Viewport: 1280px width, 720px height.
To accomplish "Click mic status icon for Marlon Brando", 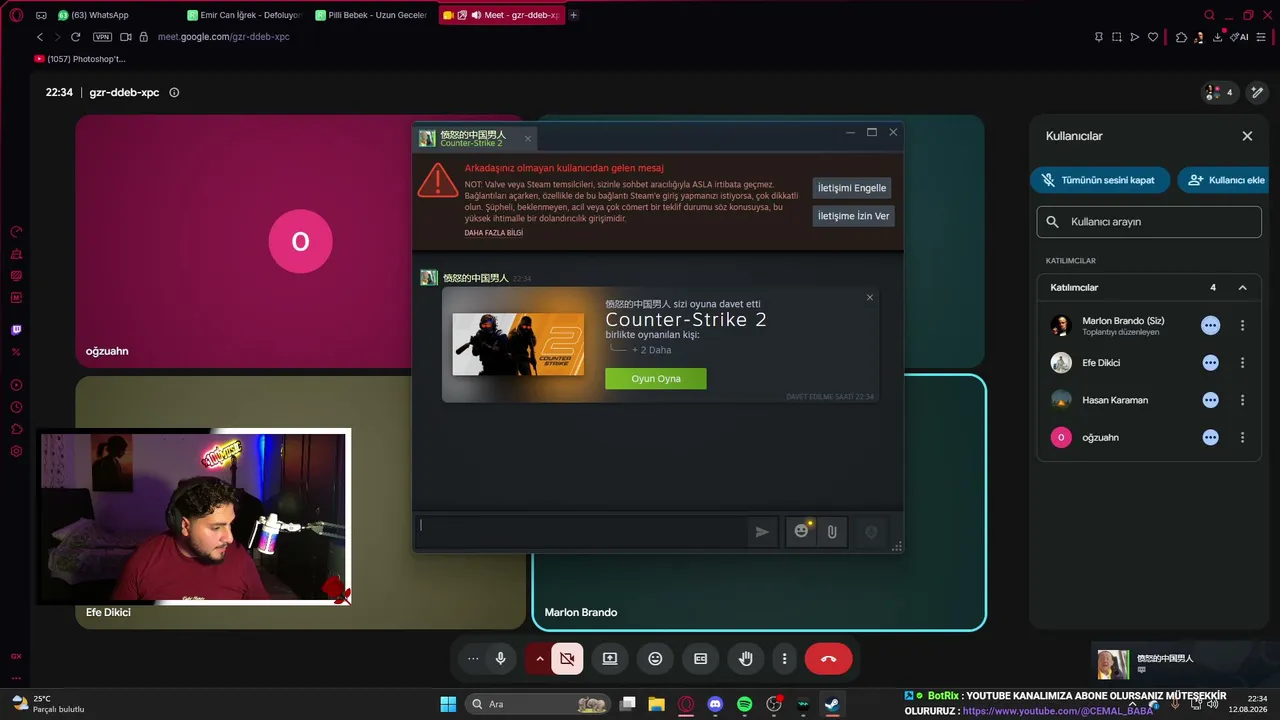I will [1211, 325].
